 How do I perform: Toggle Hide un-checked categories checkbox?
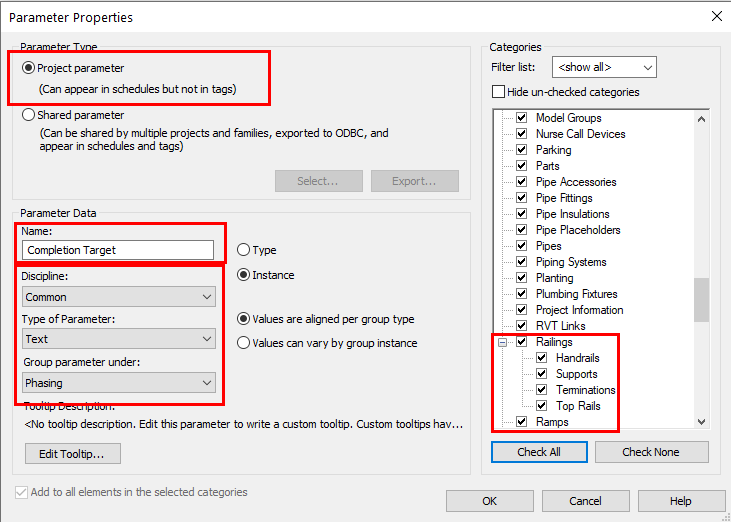click(499, 92)
